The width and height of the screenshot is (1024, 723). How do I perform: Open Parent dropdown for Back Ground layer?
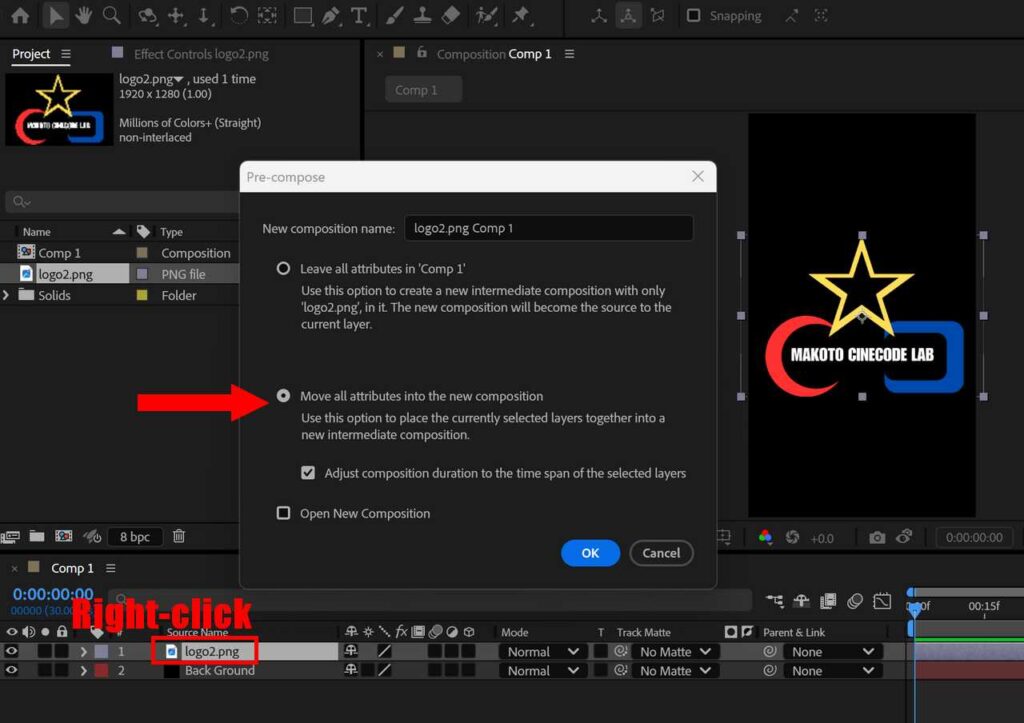[833, 671]
